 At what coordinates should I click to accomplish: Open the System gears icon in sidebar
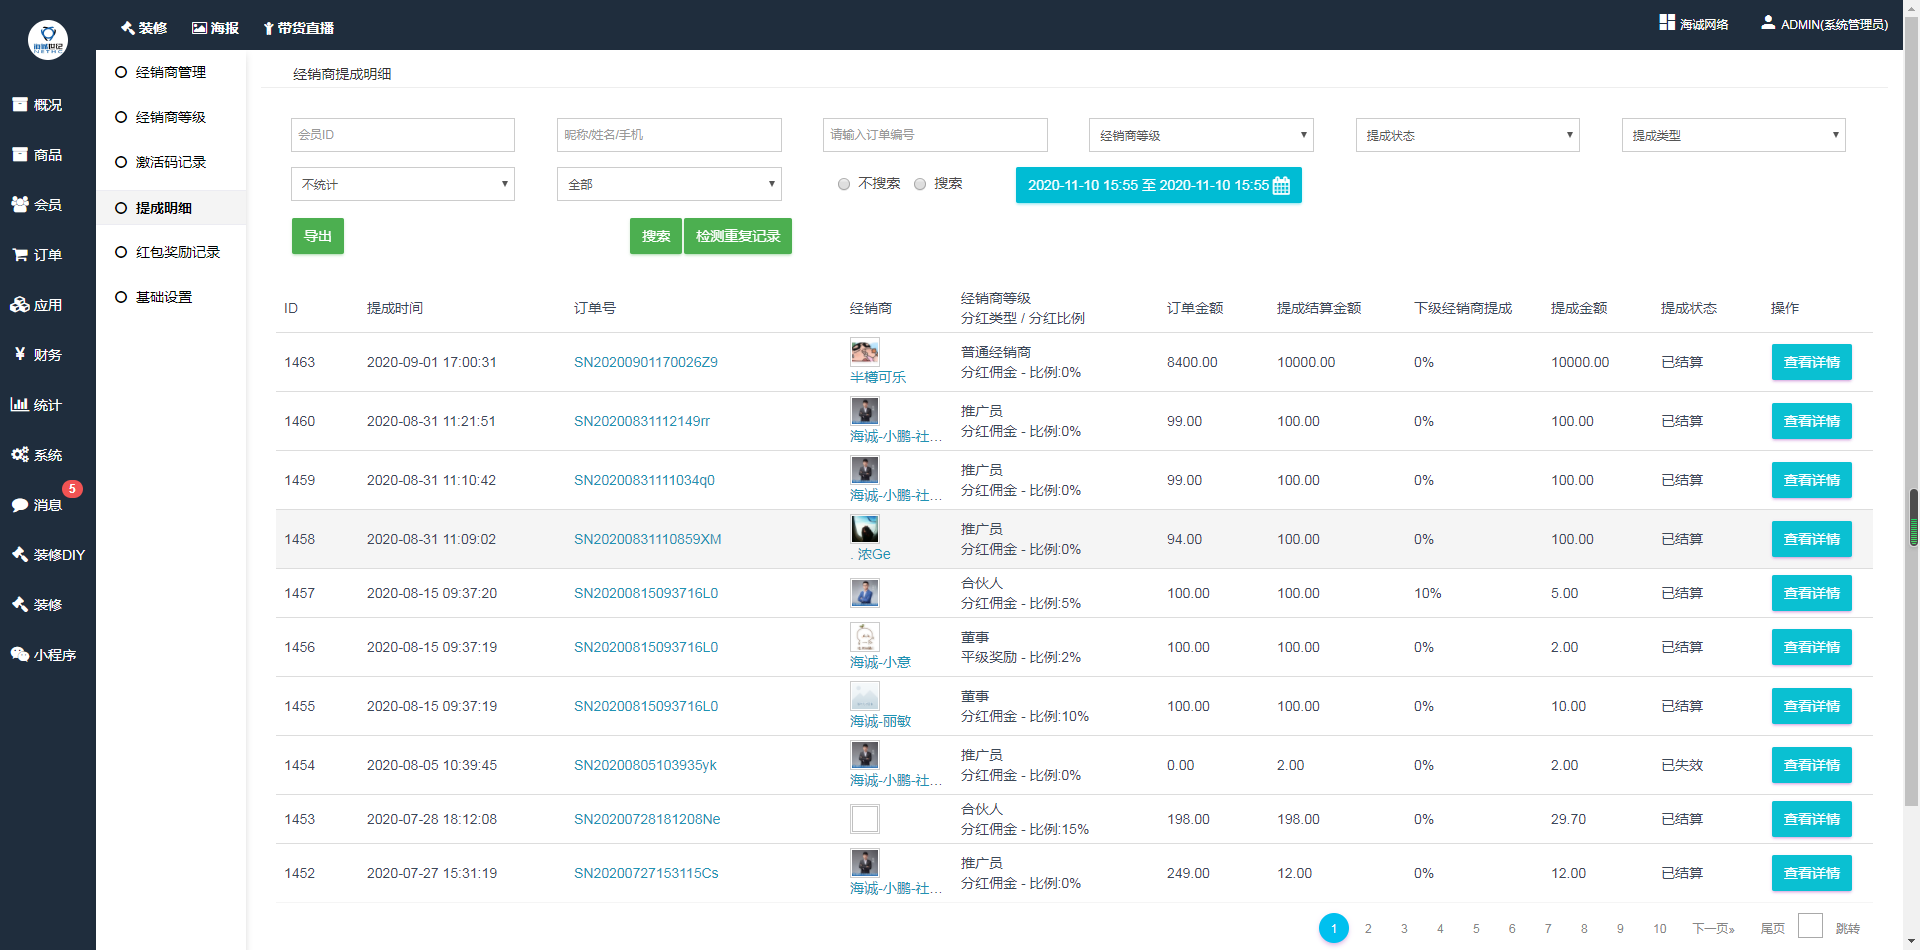coord(20,455)
